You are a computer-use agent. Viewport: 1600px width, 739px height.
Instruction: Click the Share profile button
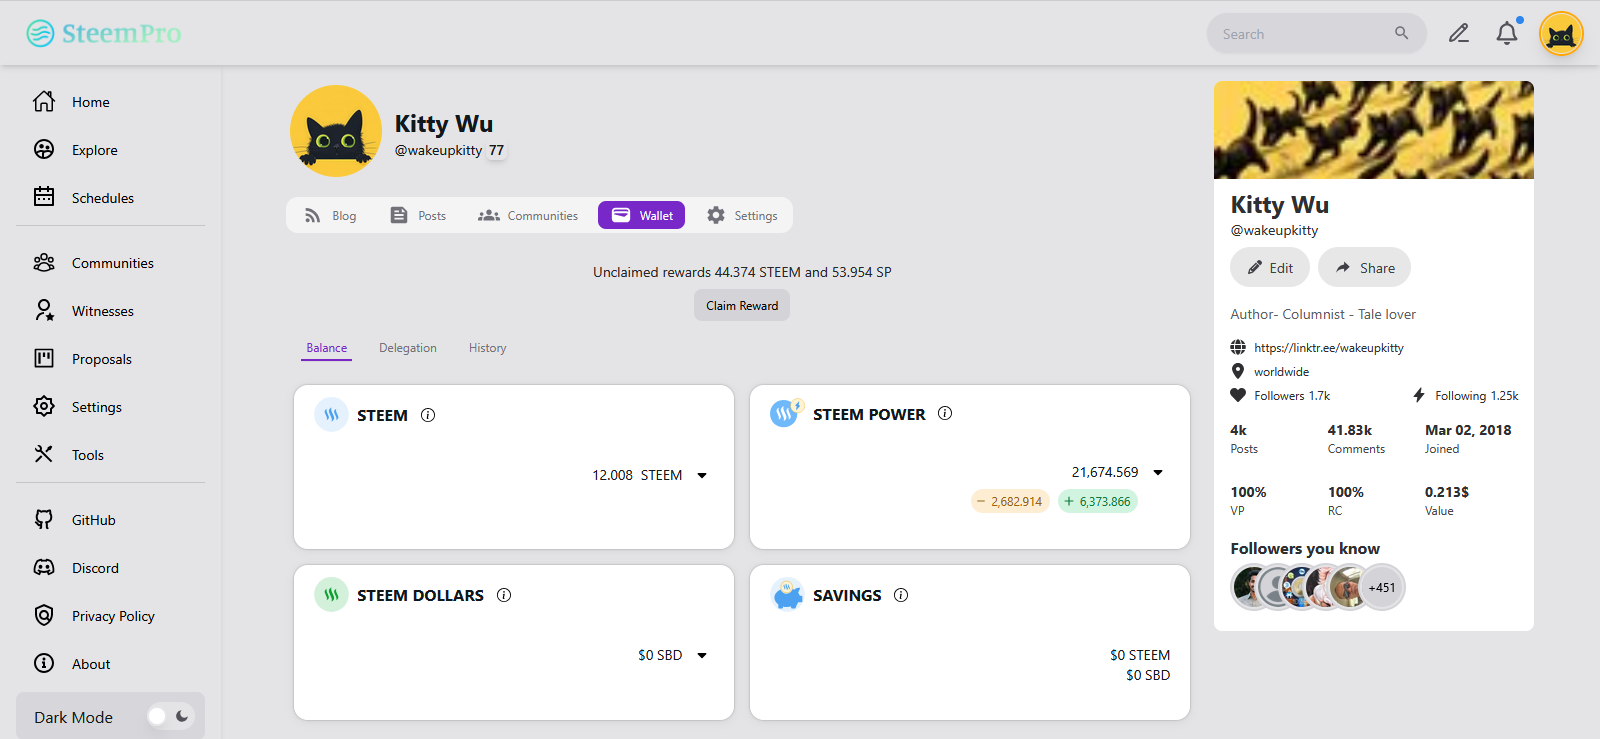tap(1364, 267)
